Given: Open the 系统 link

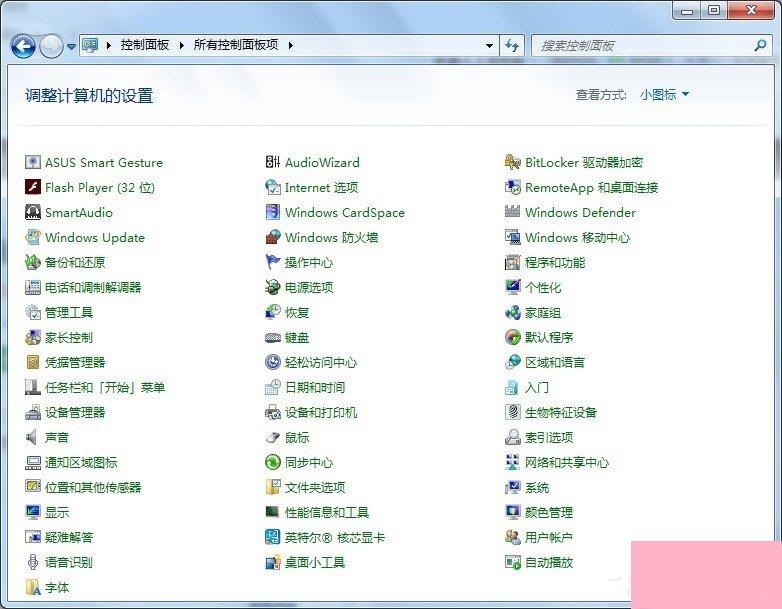Looking at the screenshot, I should click(x=537, y=487).
